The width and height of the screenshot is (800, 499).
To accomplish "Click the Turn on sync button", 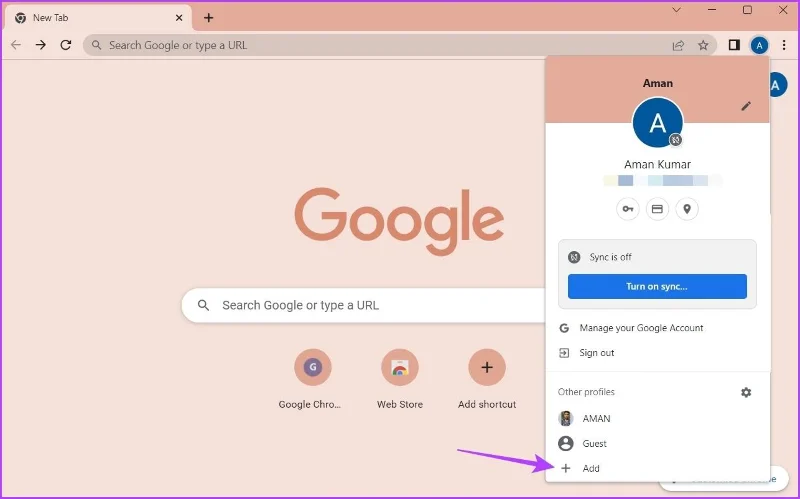I will point(657,286).
